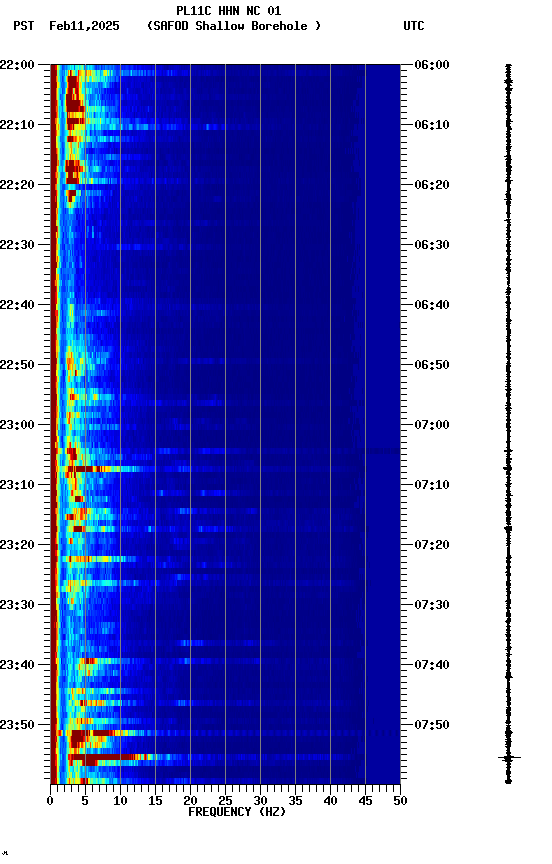Click the 22:10 PST time label
The width and height of the screenshot is (552, 864).
point(17,125)
